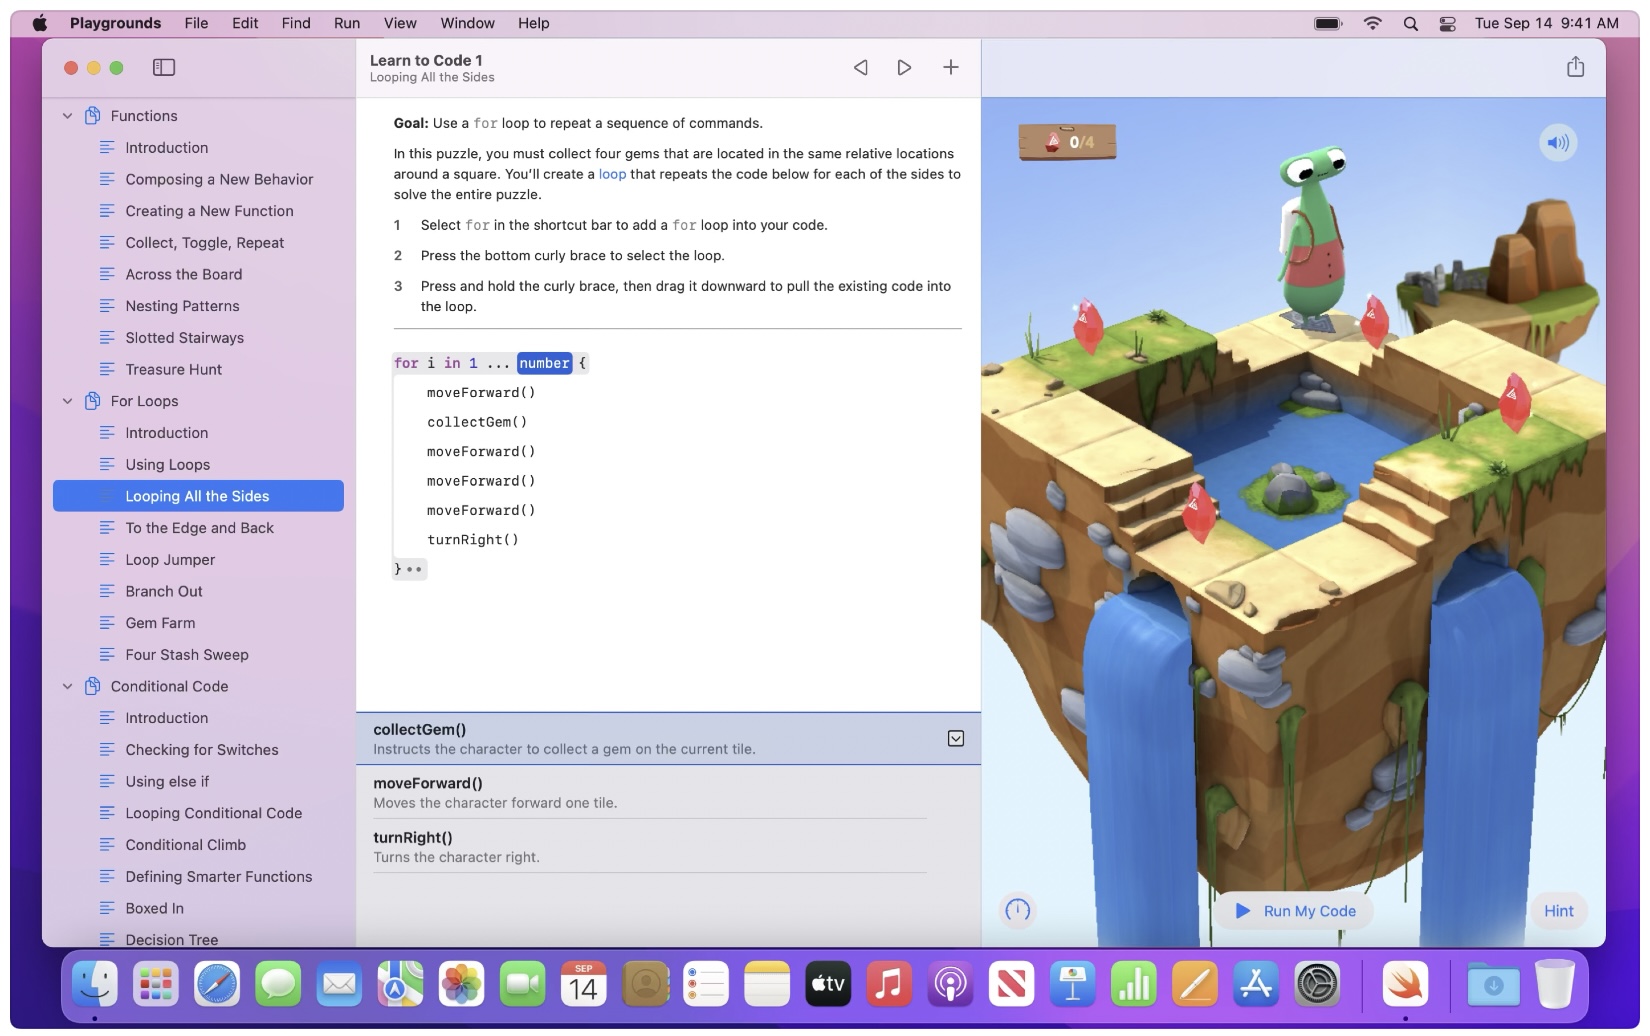
Task: Open the File menu
Action: click(x=196, y=23)
